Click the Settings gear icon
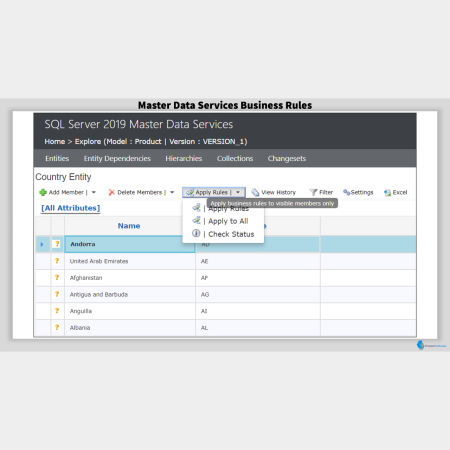This screenshot has width=450, height=450. (x=346, y=192)
